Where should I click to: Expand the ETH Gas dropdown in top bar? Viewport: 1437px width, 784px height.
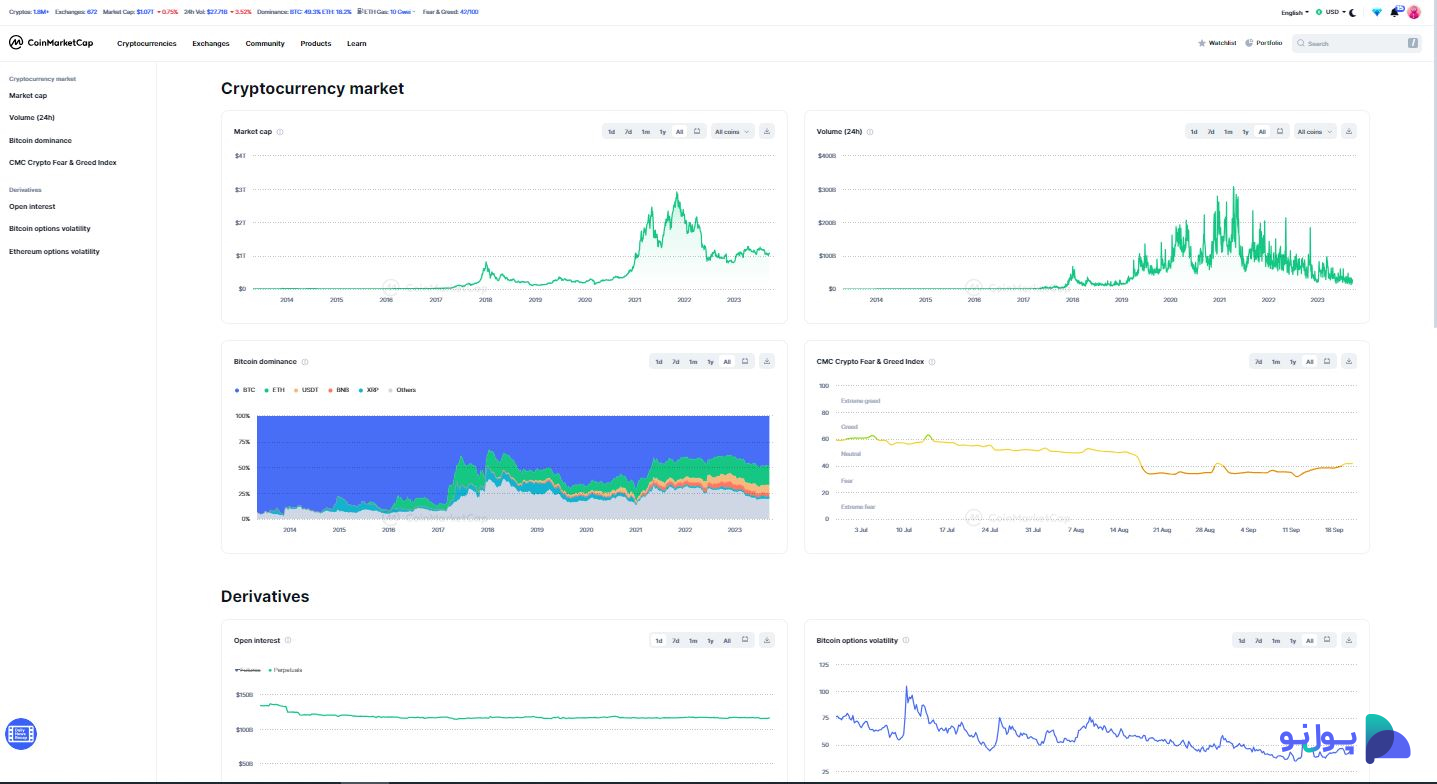click(386, 12)
